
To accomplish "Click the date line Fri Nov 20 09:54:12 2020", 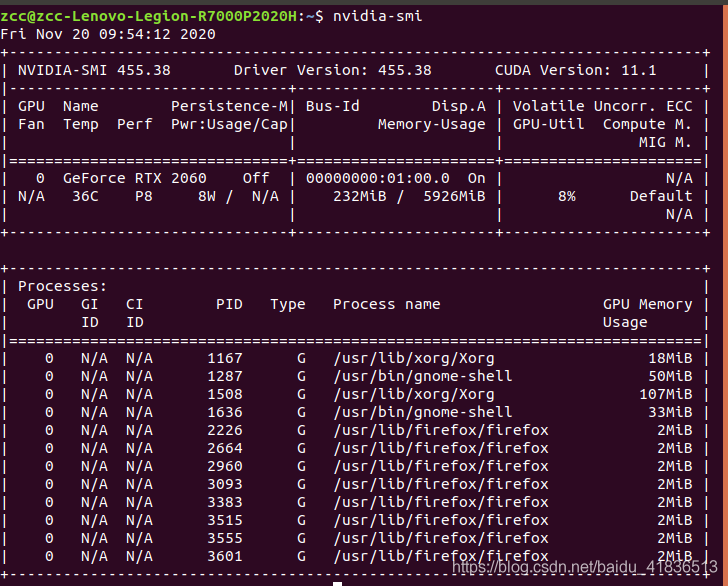I will click(x=108, y=34).
